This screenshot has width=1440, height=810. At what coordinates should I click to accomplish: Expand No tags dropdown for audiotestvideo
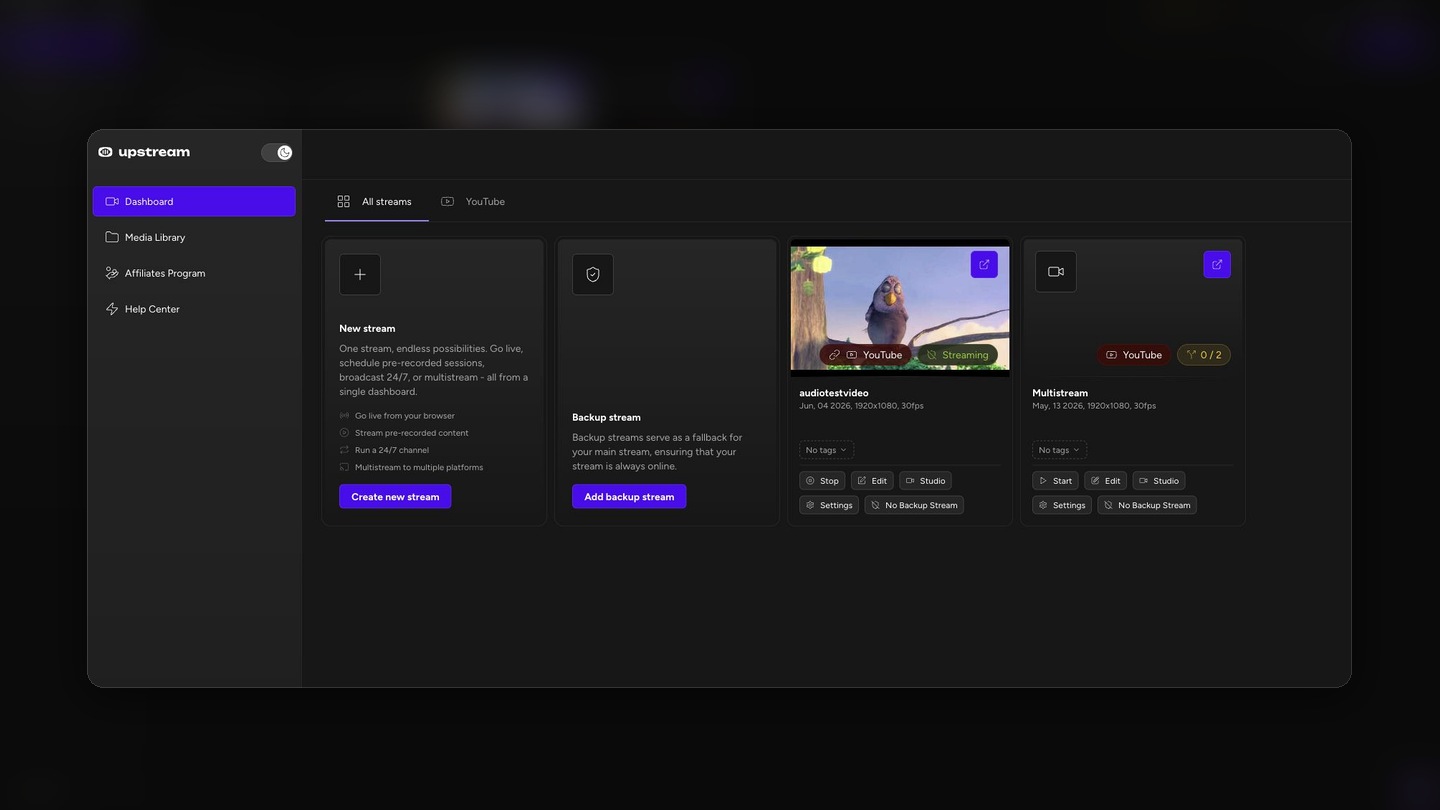pyautogui.click(x=826, y=450)
